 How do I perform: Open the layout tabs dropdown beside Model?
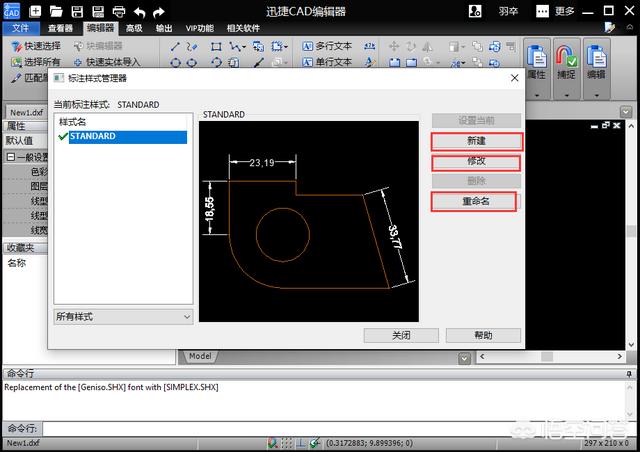point(464,358)
